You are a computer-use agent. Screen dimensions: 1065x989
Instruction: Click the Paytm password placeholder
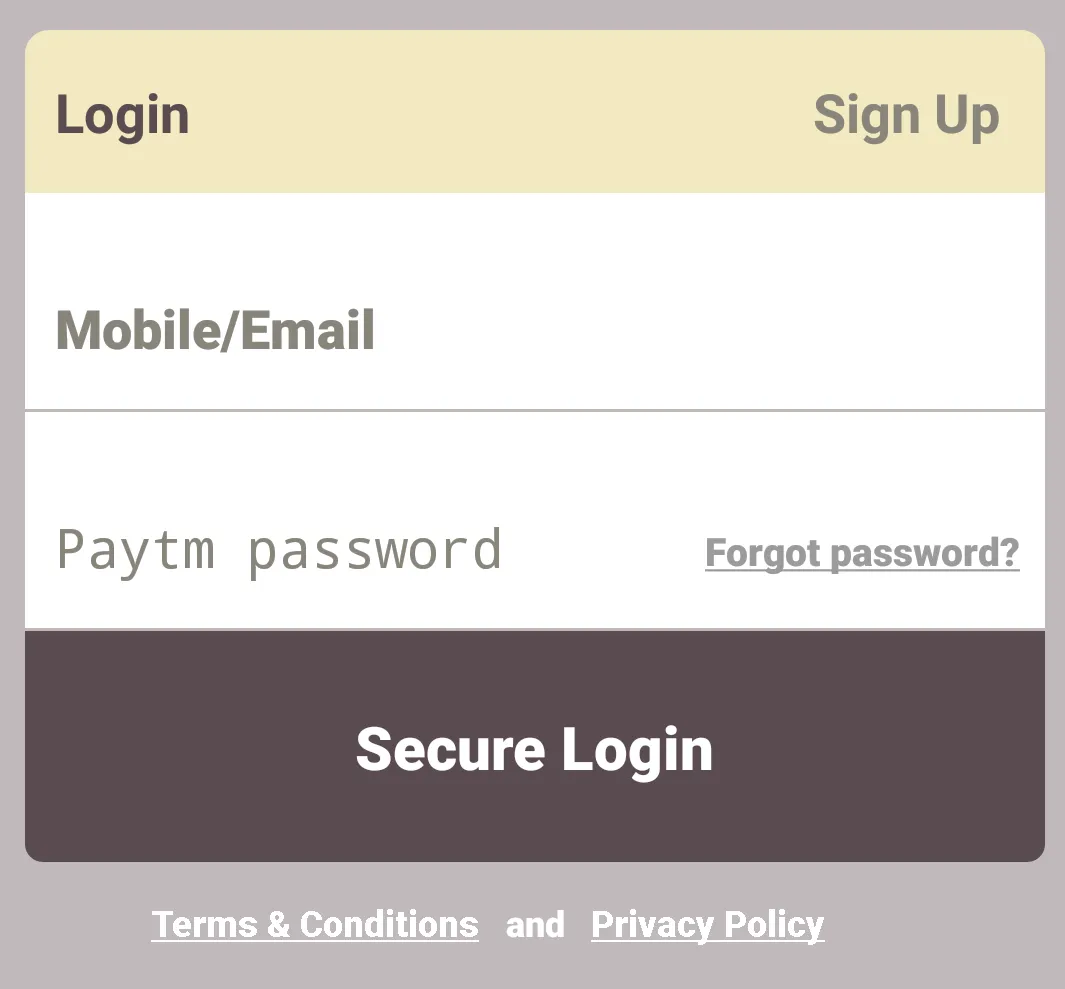(280, 548)
